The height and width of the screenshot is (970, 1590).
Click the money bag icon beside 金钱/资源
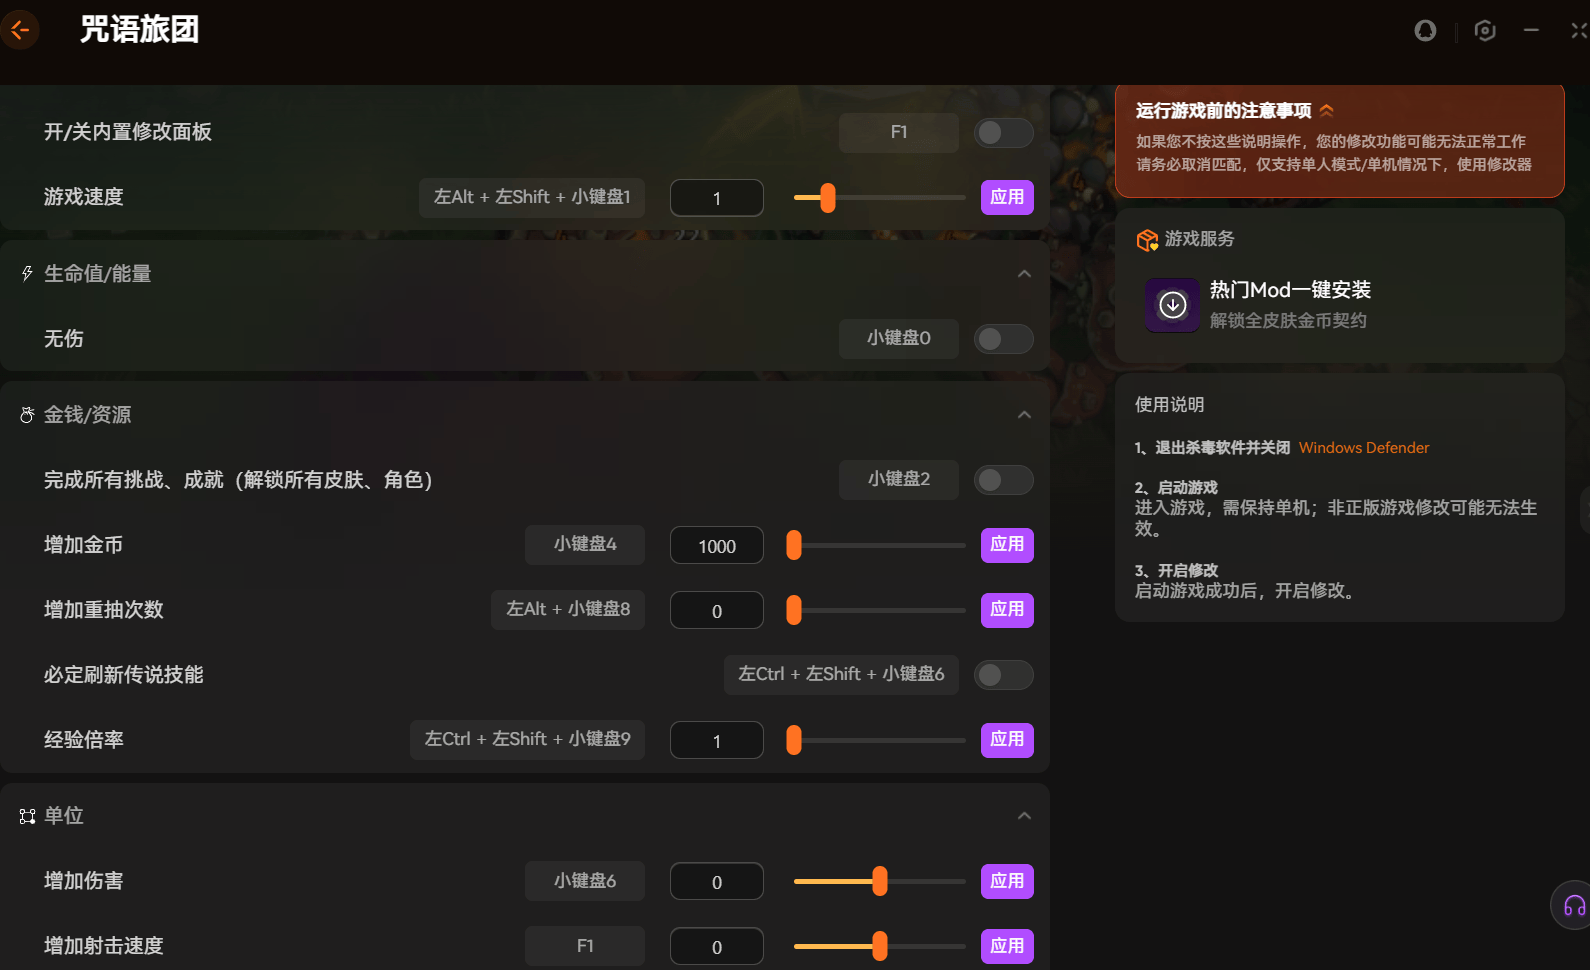click(x=27, y=415)
